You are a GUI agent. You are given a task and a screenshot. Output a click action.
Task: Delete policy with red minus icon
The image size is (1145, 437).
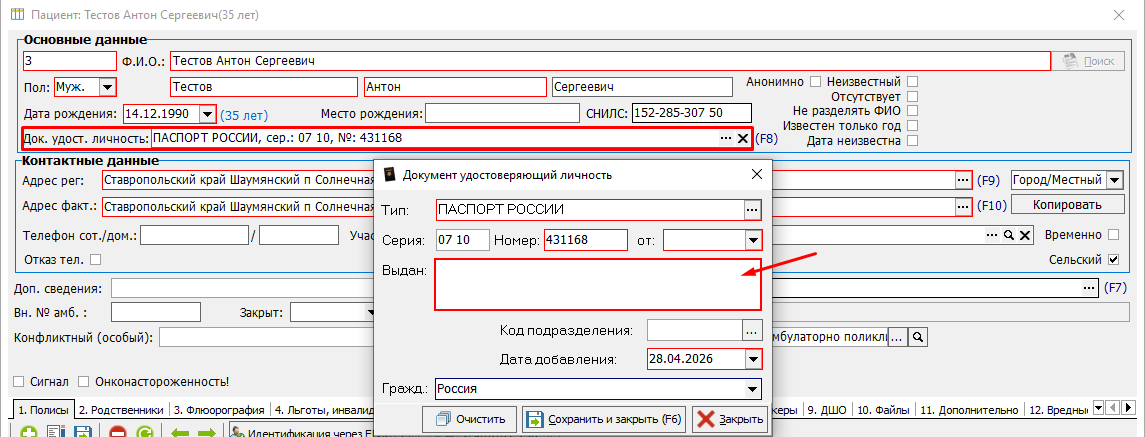tap(118, 431)
